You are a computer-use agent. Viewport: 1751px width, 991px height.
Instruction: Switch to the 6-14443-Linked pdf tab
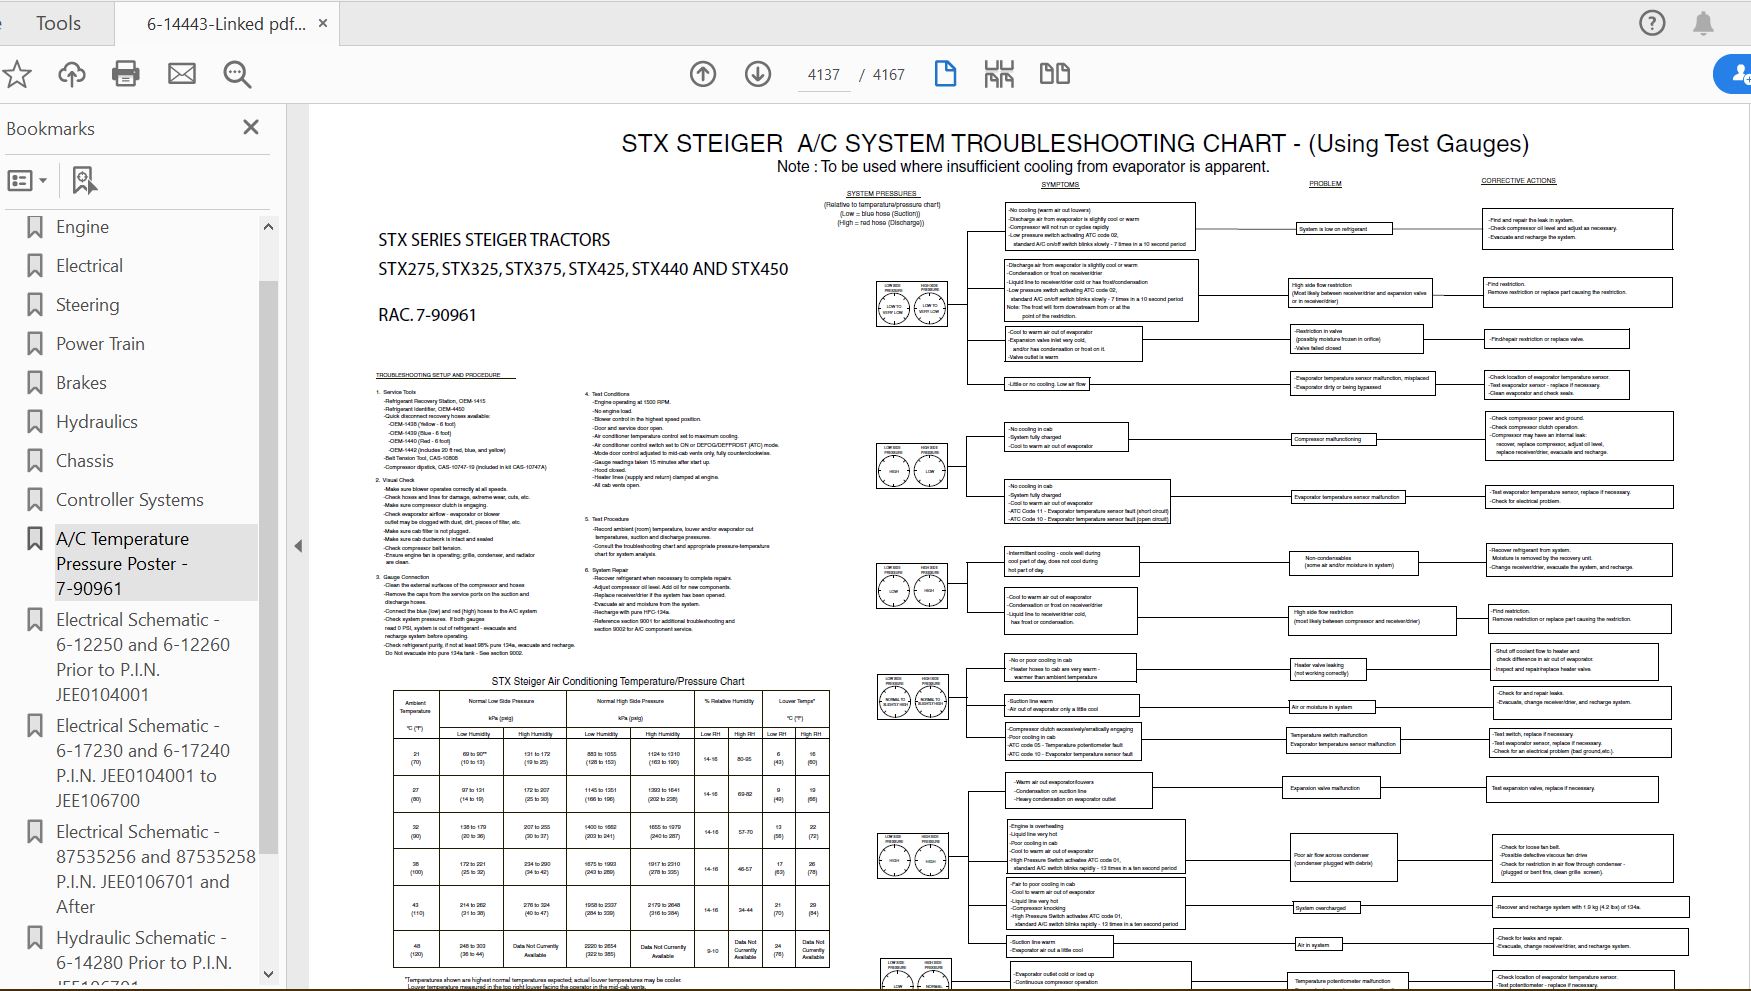pyautogui.click(x=226, y=24)
